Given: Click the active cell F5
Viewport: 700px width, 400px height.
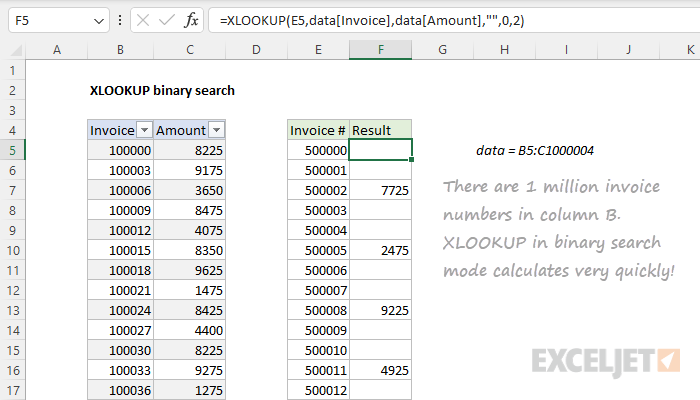Looking at the screenshot, I should 380,150.
